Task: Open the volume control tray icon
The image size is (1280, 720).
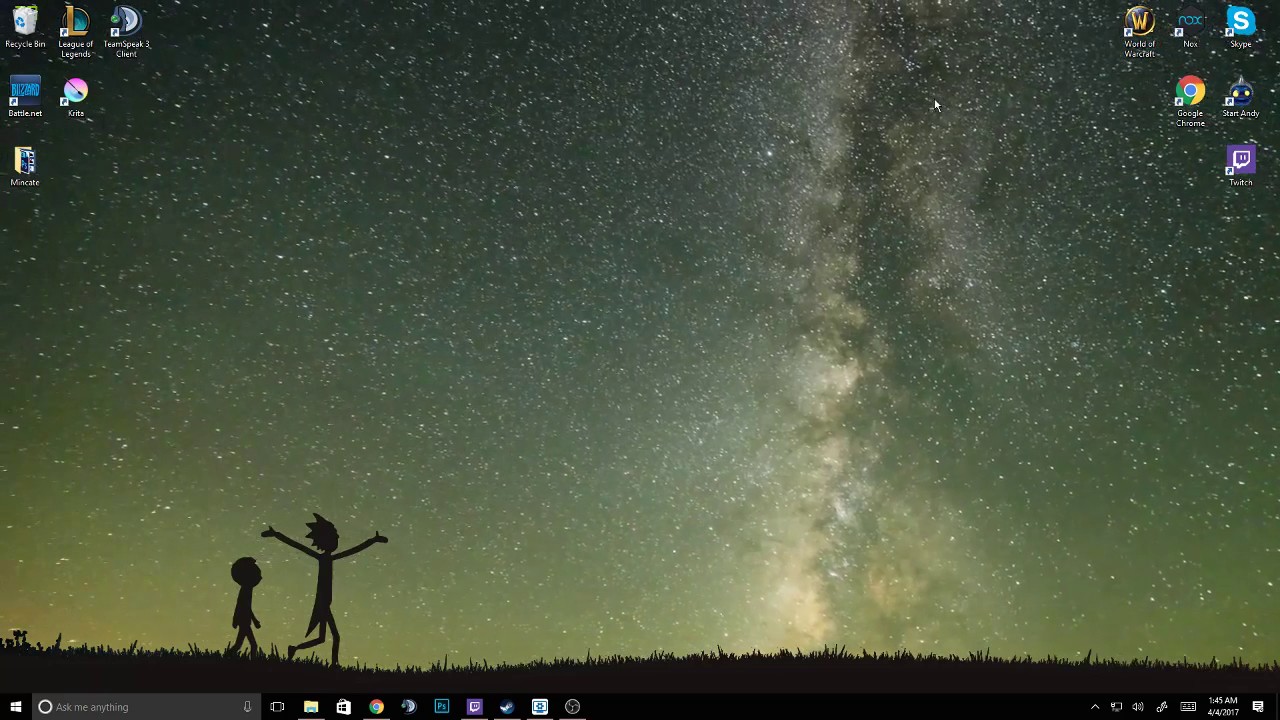Action: tap(1138, 707)
